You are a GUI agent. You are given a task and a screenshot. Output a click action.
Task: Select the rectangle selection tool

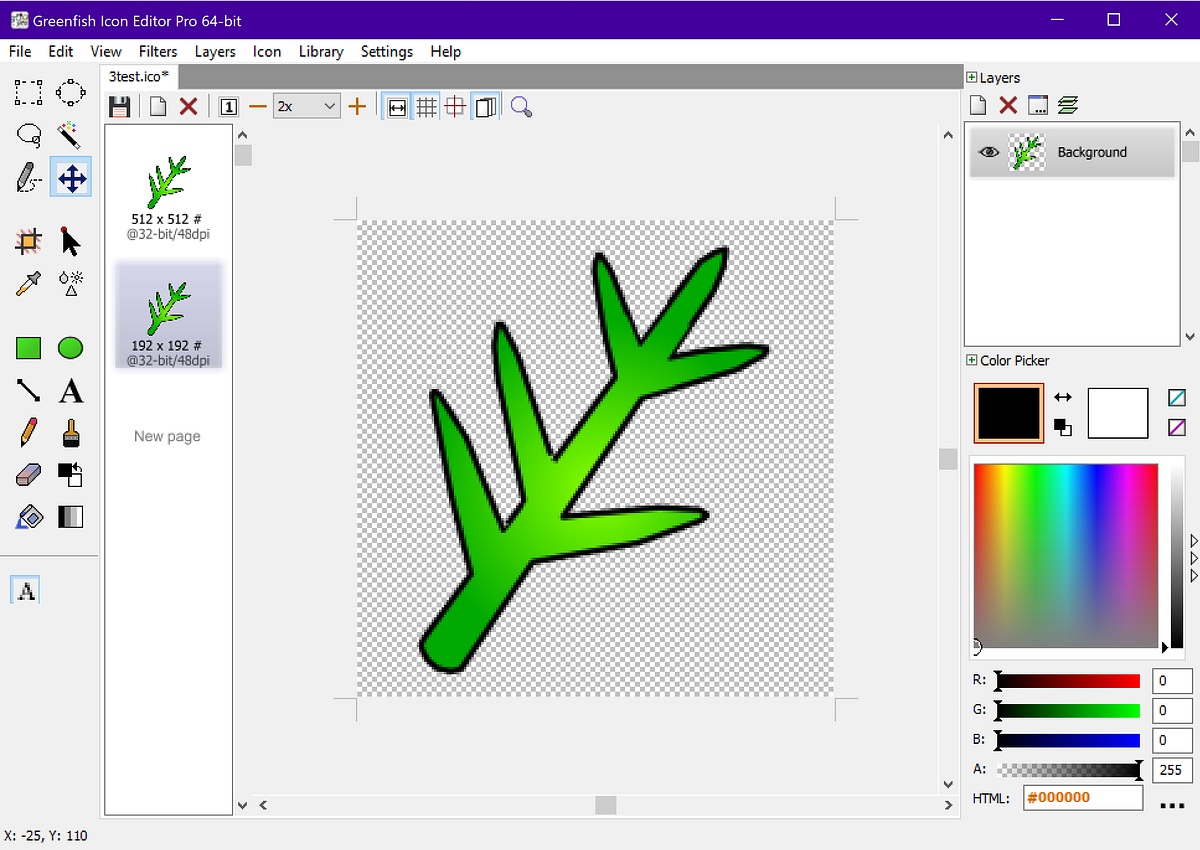[x=28, y=93]
